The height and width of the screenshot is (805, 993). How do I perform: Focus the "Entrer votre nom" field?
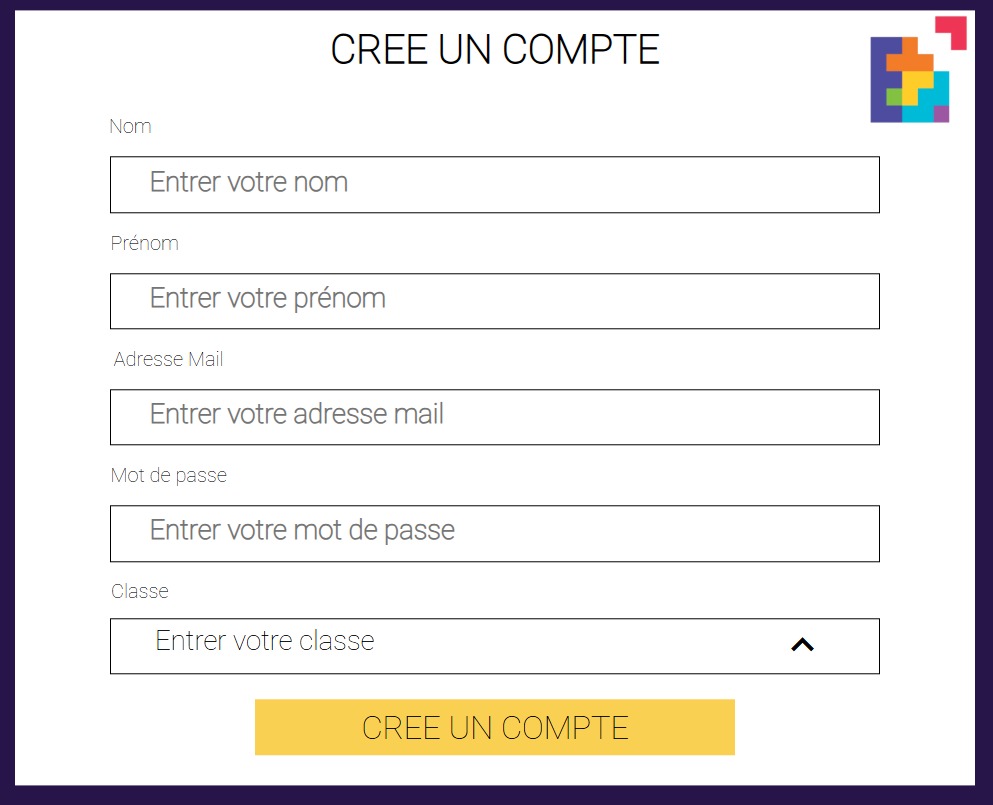click(x=494, y=184)
